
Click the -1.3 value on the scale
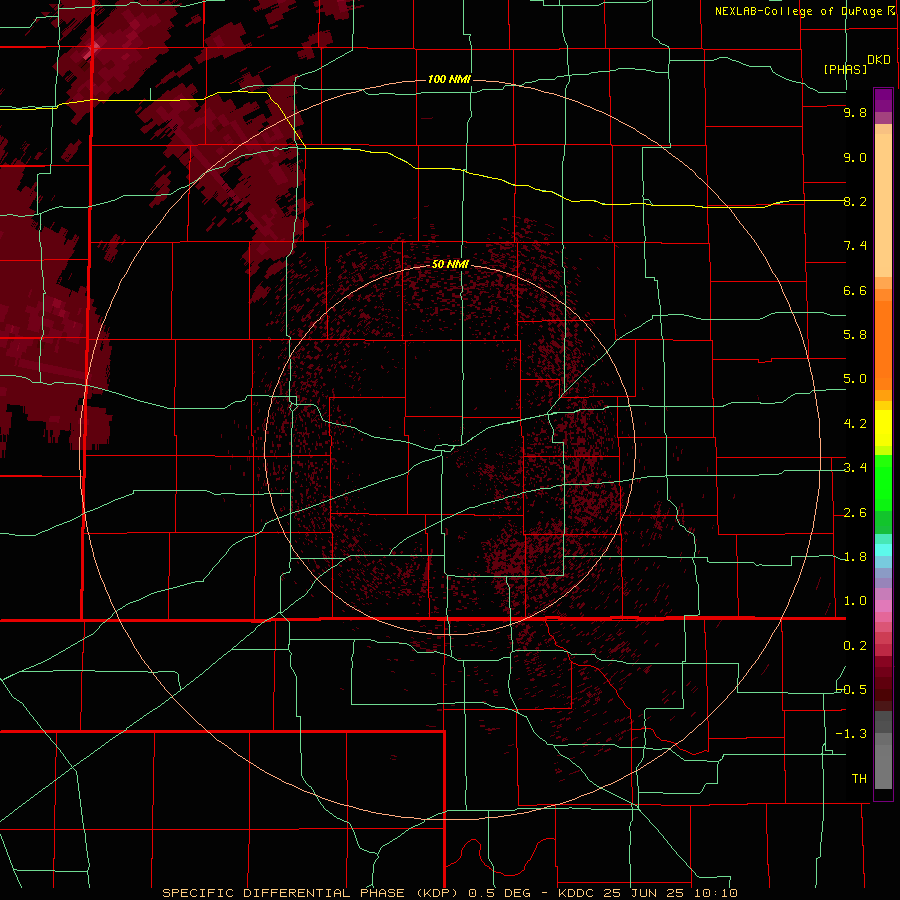point(851,734)
